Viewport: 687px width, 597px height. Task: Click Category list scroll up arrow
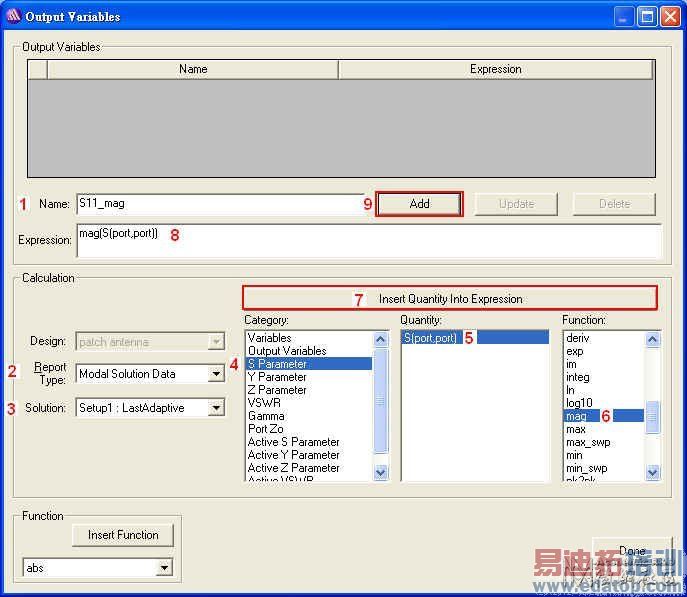tap(380, 339)
